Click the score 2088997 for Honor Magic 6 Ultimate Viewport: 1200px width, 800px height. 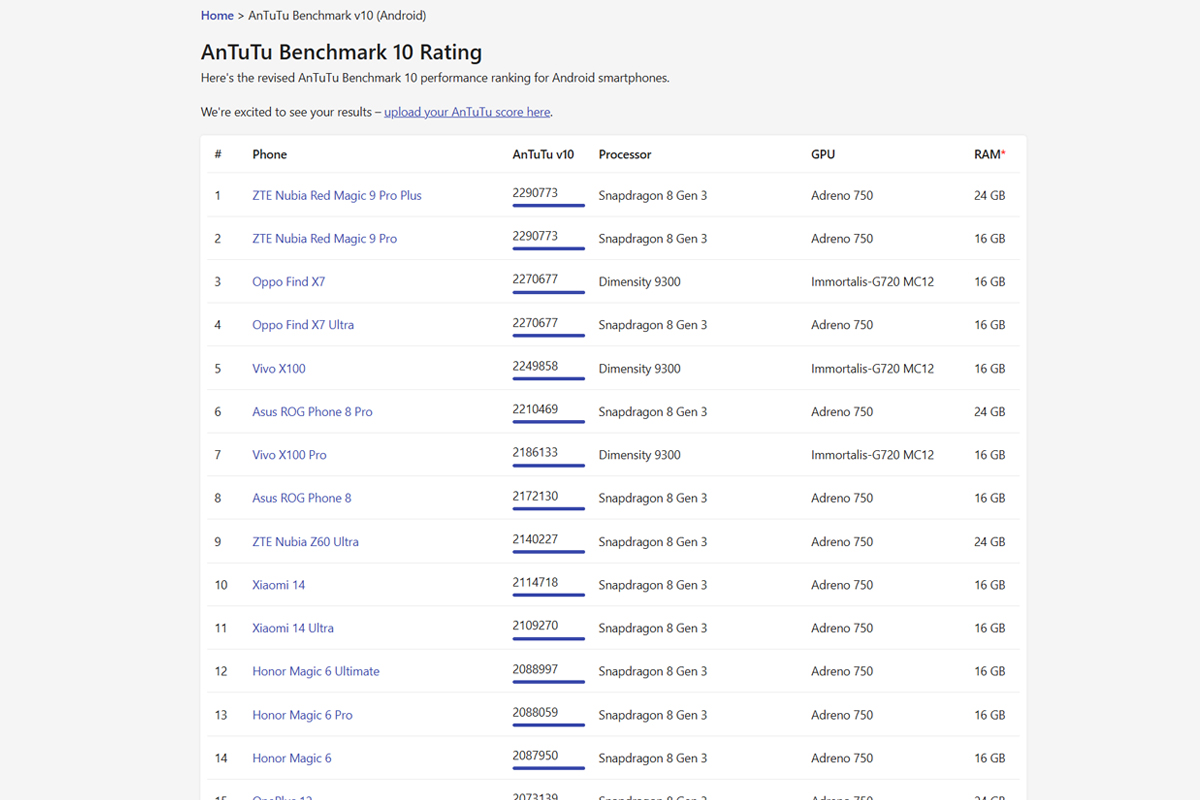tap(535, 669)
